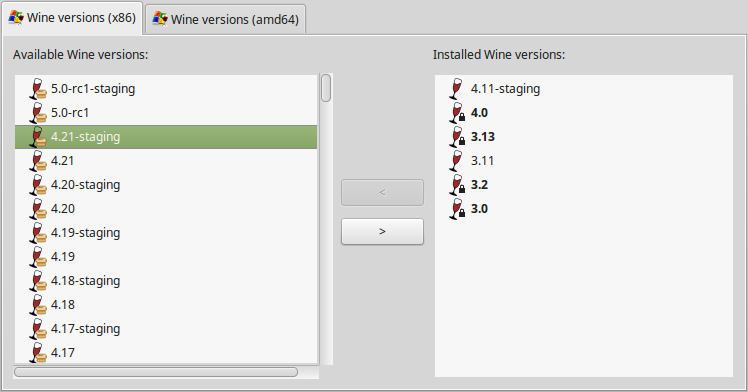The width and height of the screenshot is (748, 392).
Task: Select 4.21-staging in available versions
Action: (x=166, y=137)
